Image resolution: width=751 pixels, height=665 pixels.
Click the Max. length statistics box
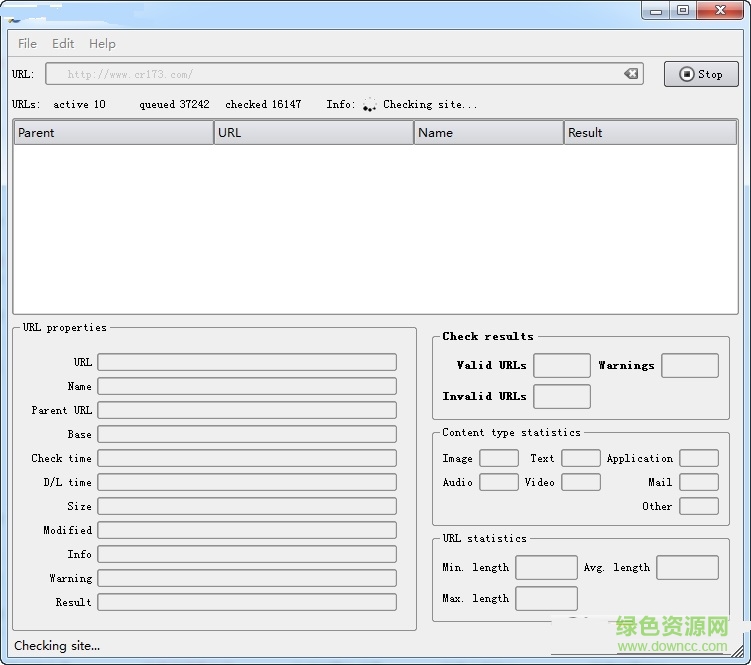(546, 599)
